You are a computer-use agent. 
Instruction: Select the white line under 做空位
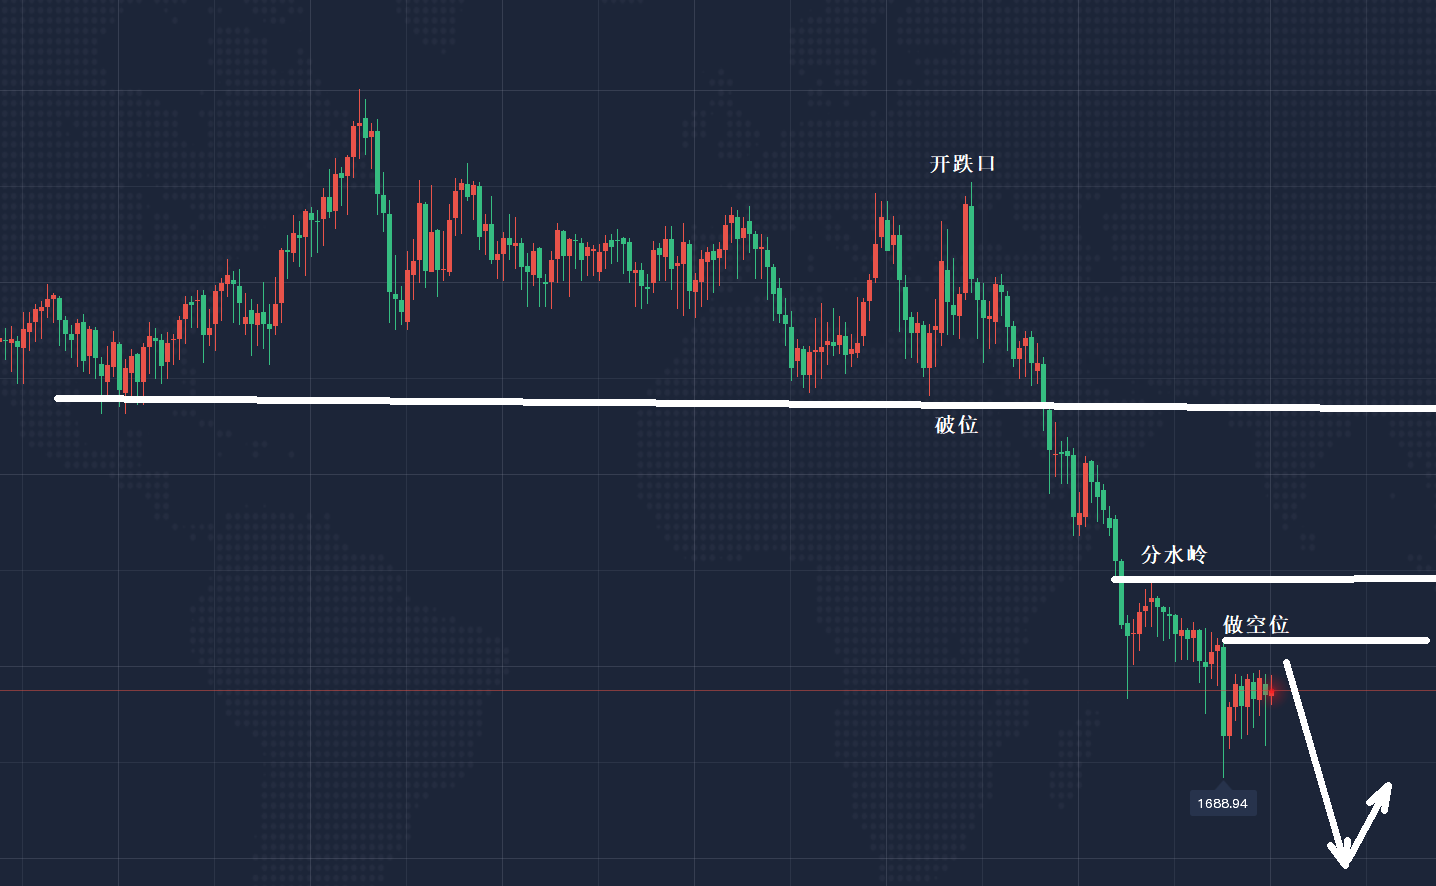(1325, 641)
